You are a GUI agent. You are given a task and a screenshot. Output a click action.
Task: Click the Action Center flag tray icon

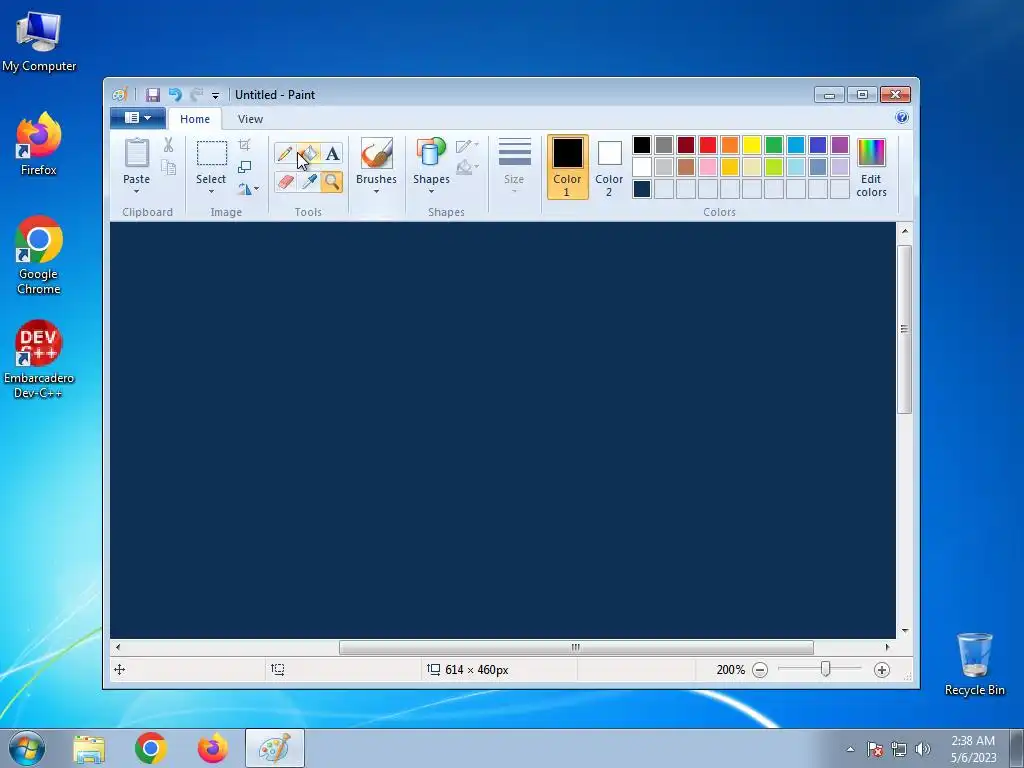pos(875,750)
